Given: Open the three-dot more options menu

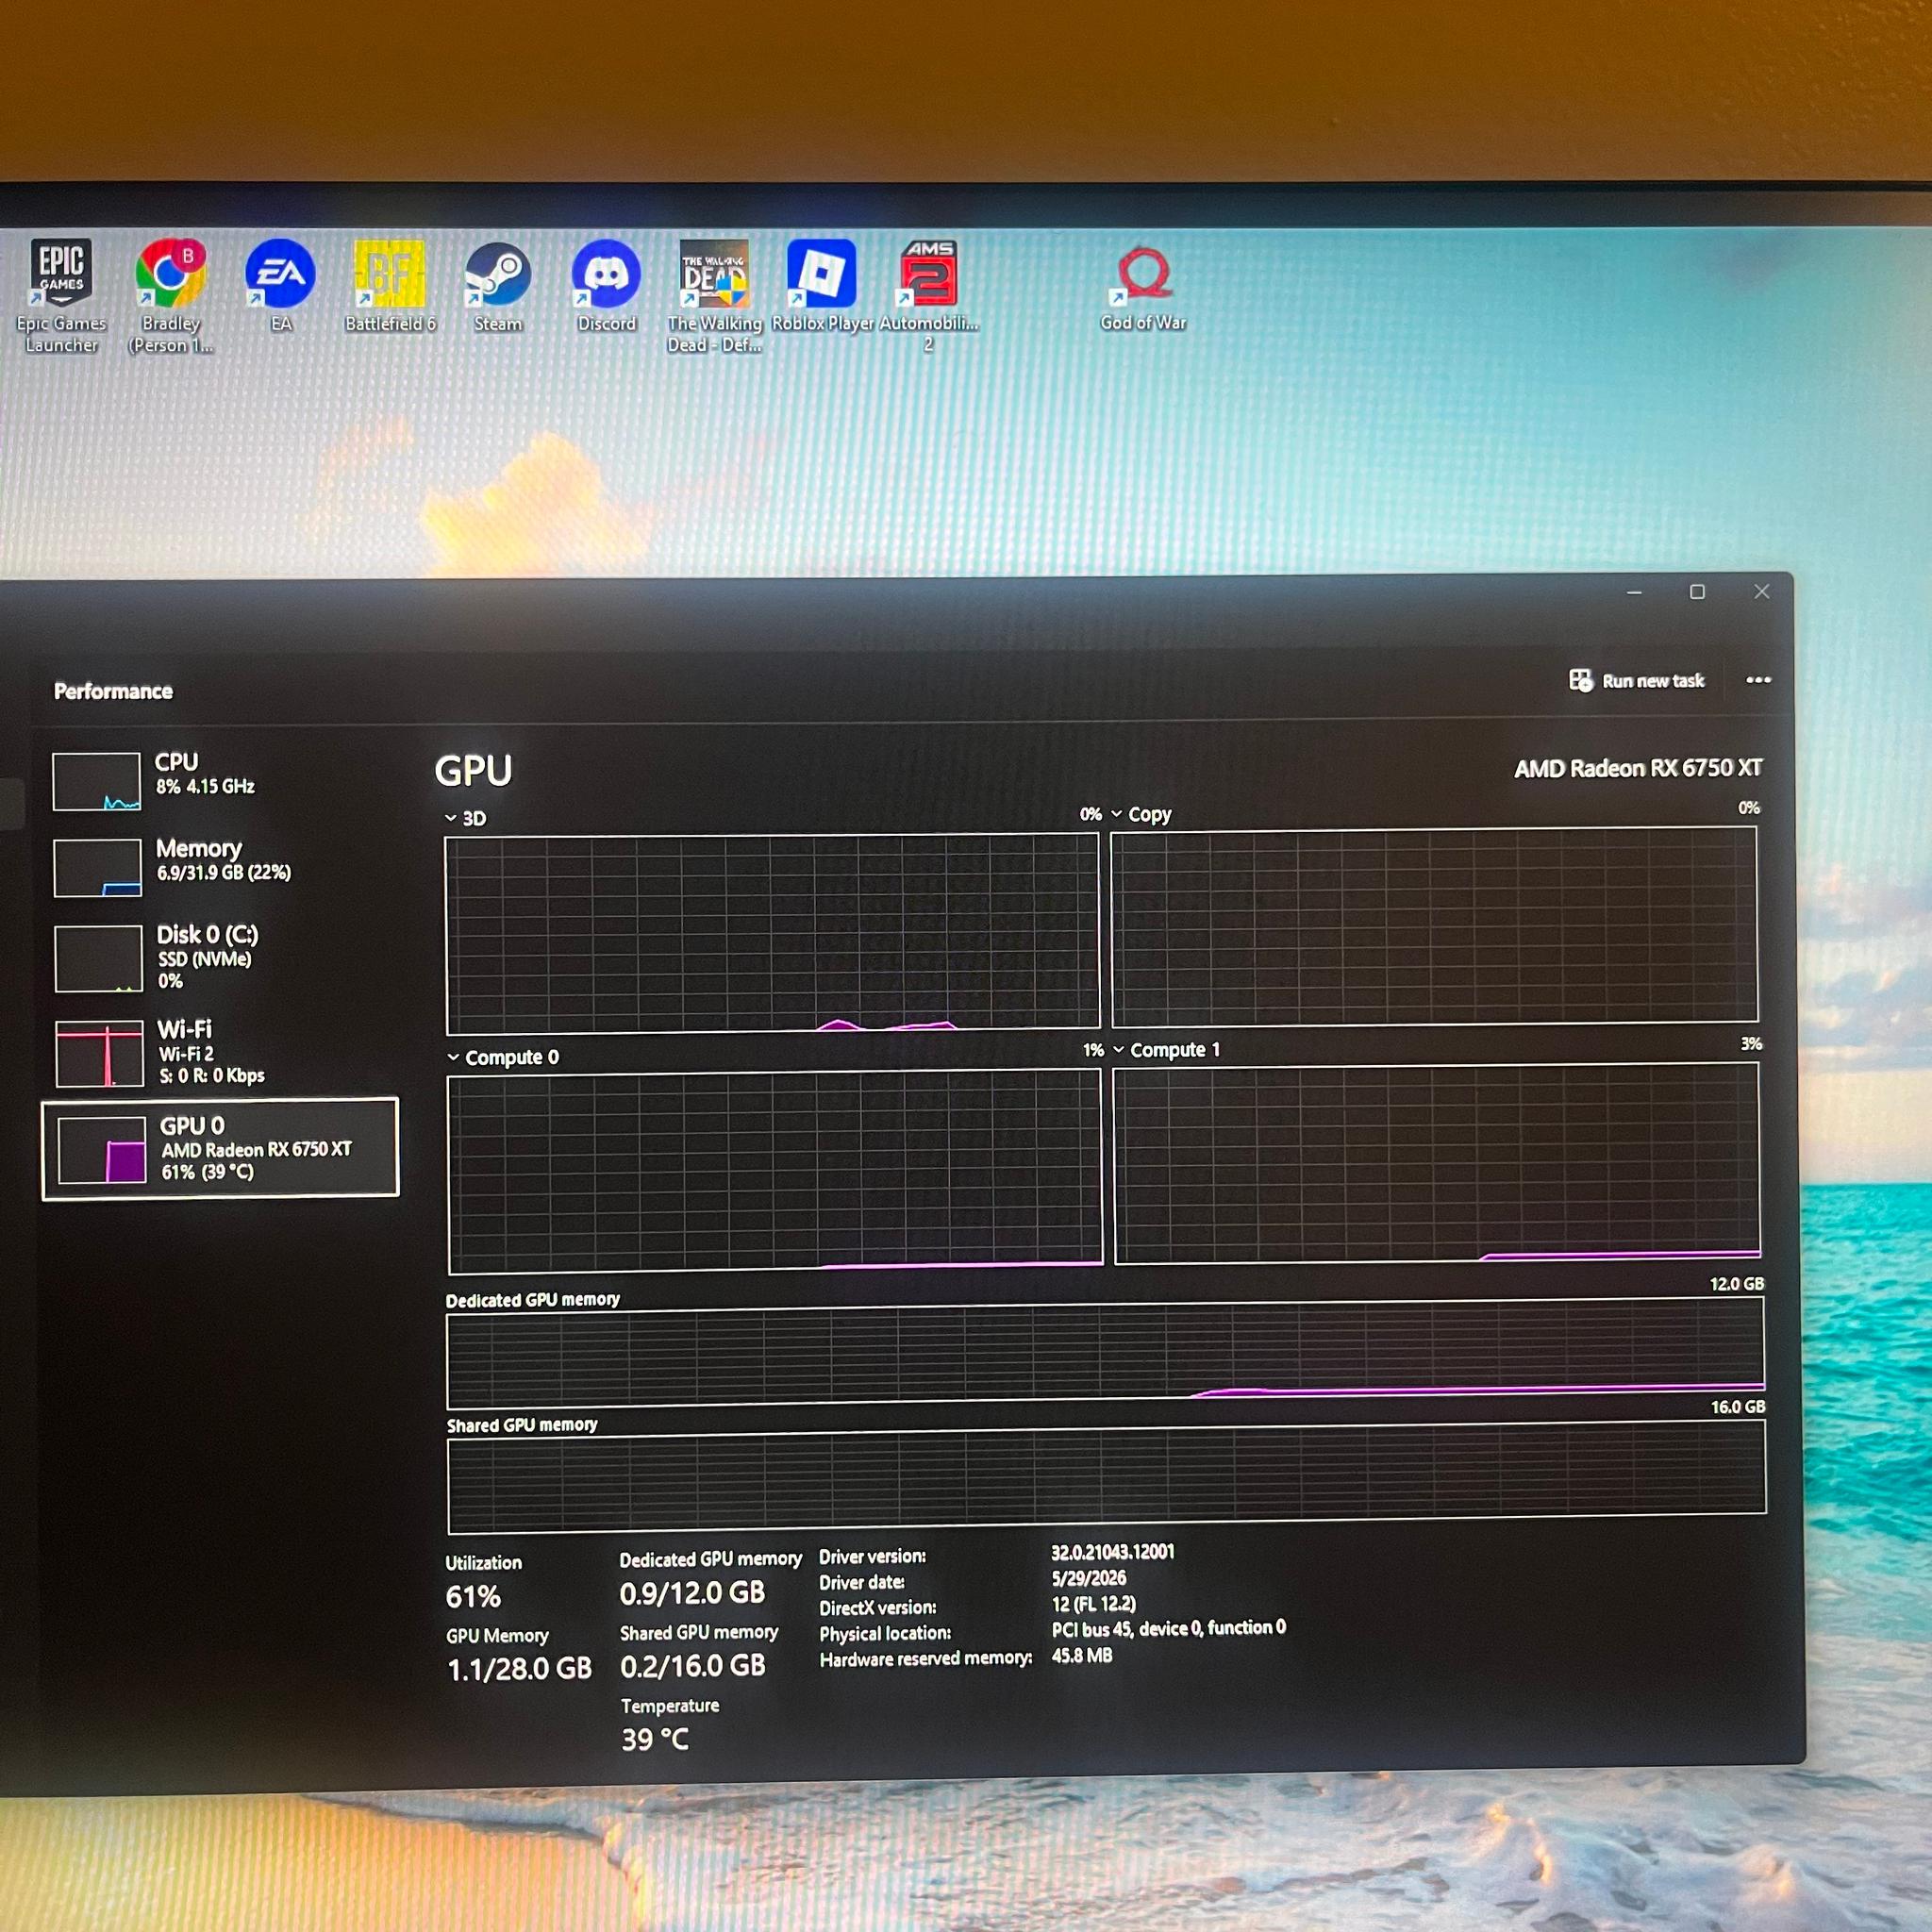Looking at the screenshot, I should coord(1758,680).
